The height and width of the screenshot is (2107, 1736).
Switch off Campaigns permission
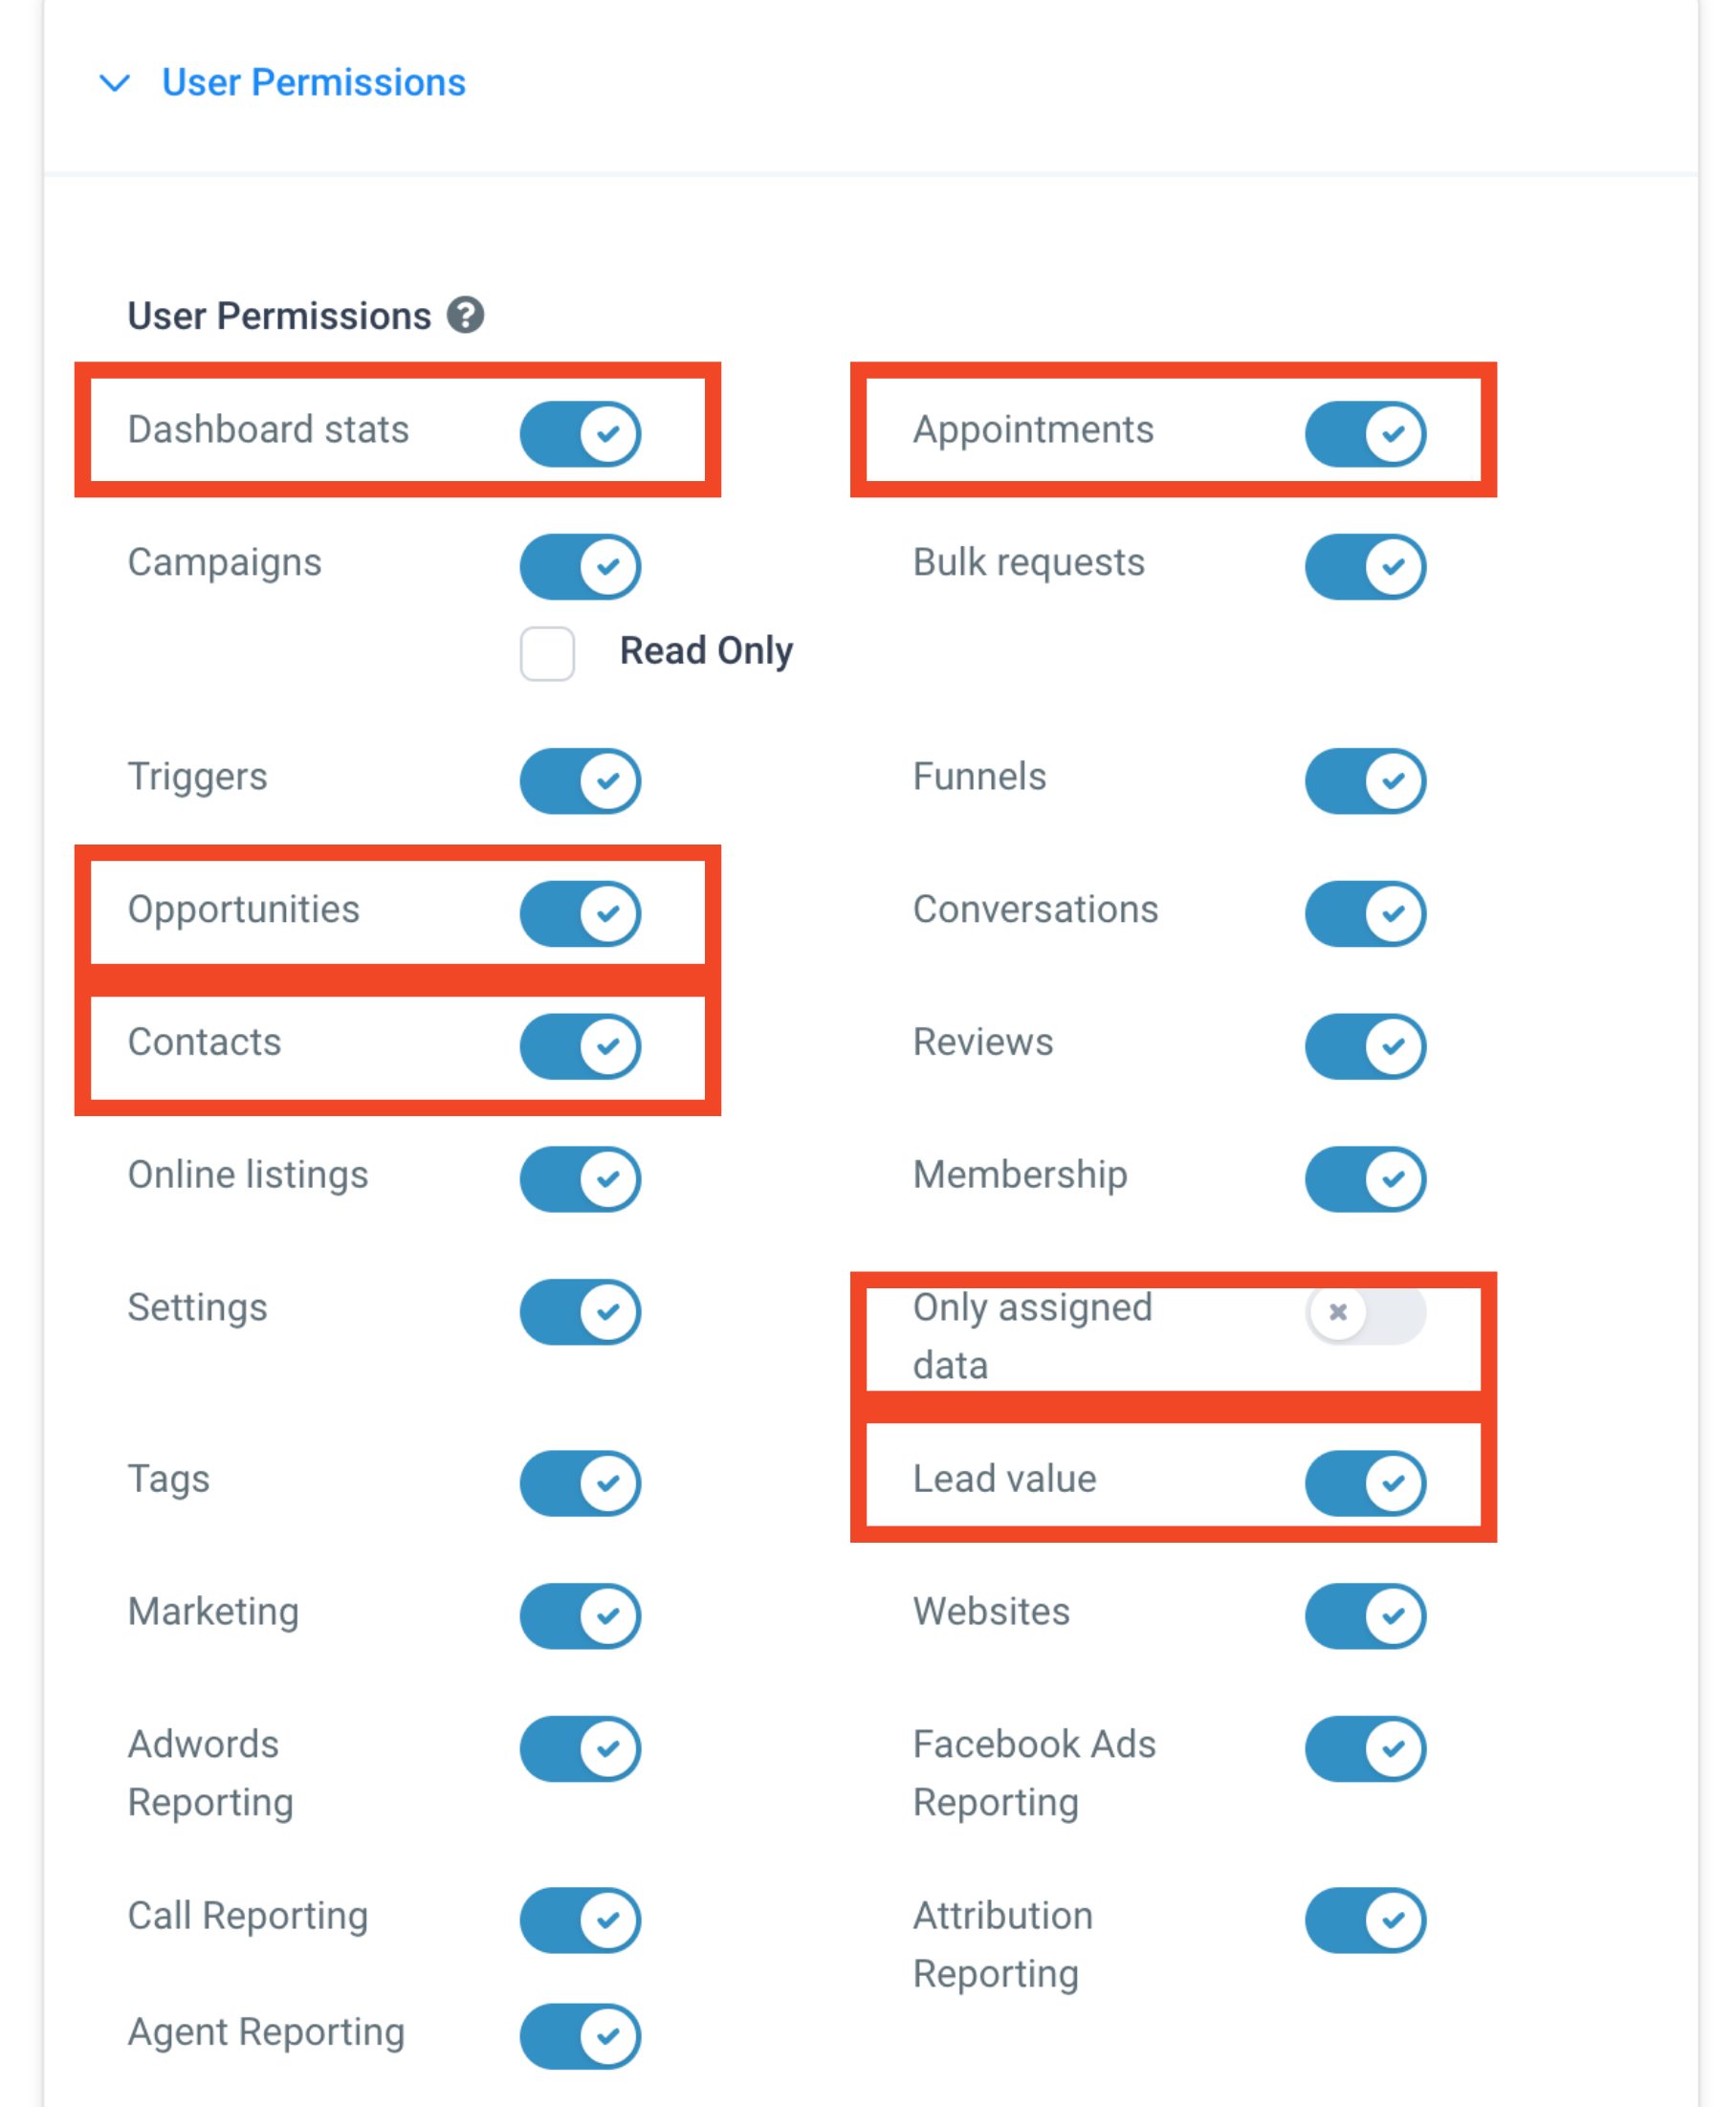click(x=580, y=566)
